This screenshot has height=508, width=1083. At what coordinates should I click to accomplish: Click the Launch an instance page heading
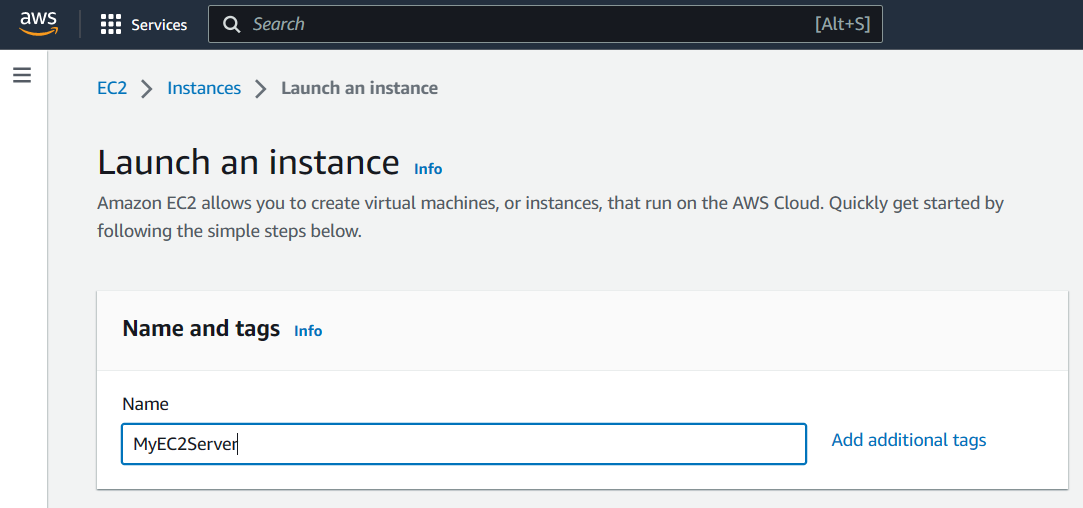click(x=249, y=162)
